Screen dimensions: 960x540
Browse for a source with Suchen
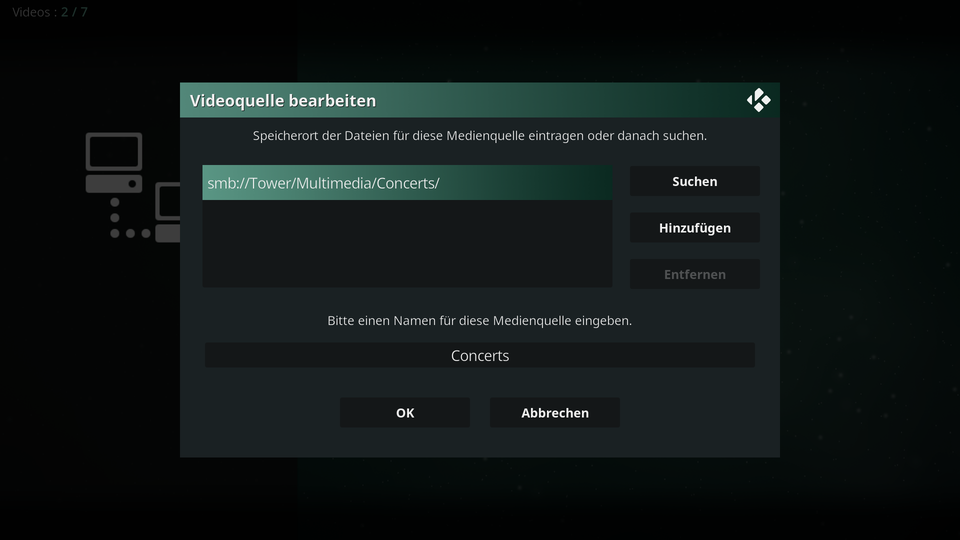click(x=694, y=181)
